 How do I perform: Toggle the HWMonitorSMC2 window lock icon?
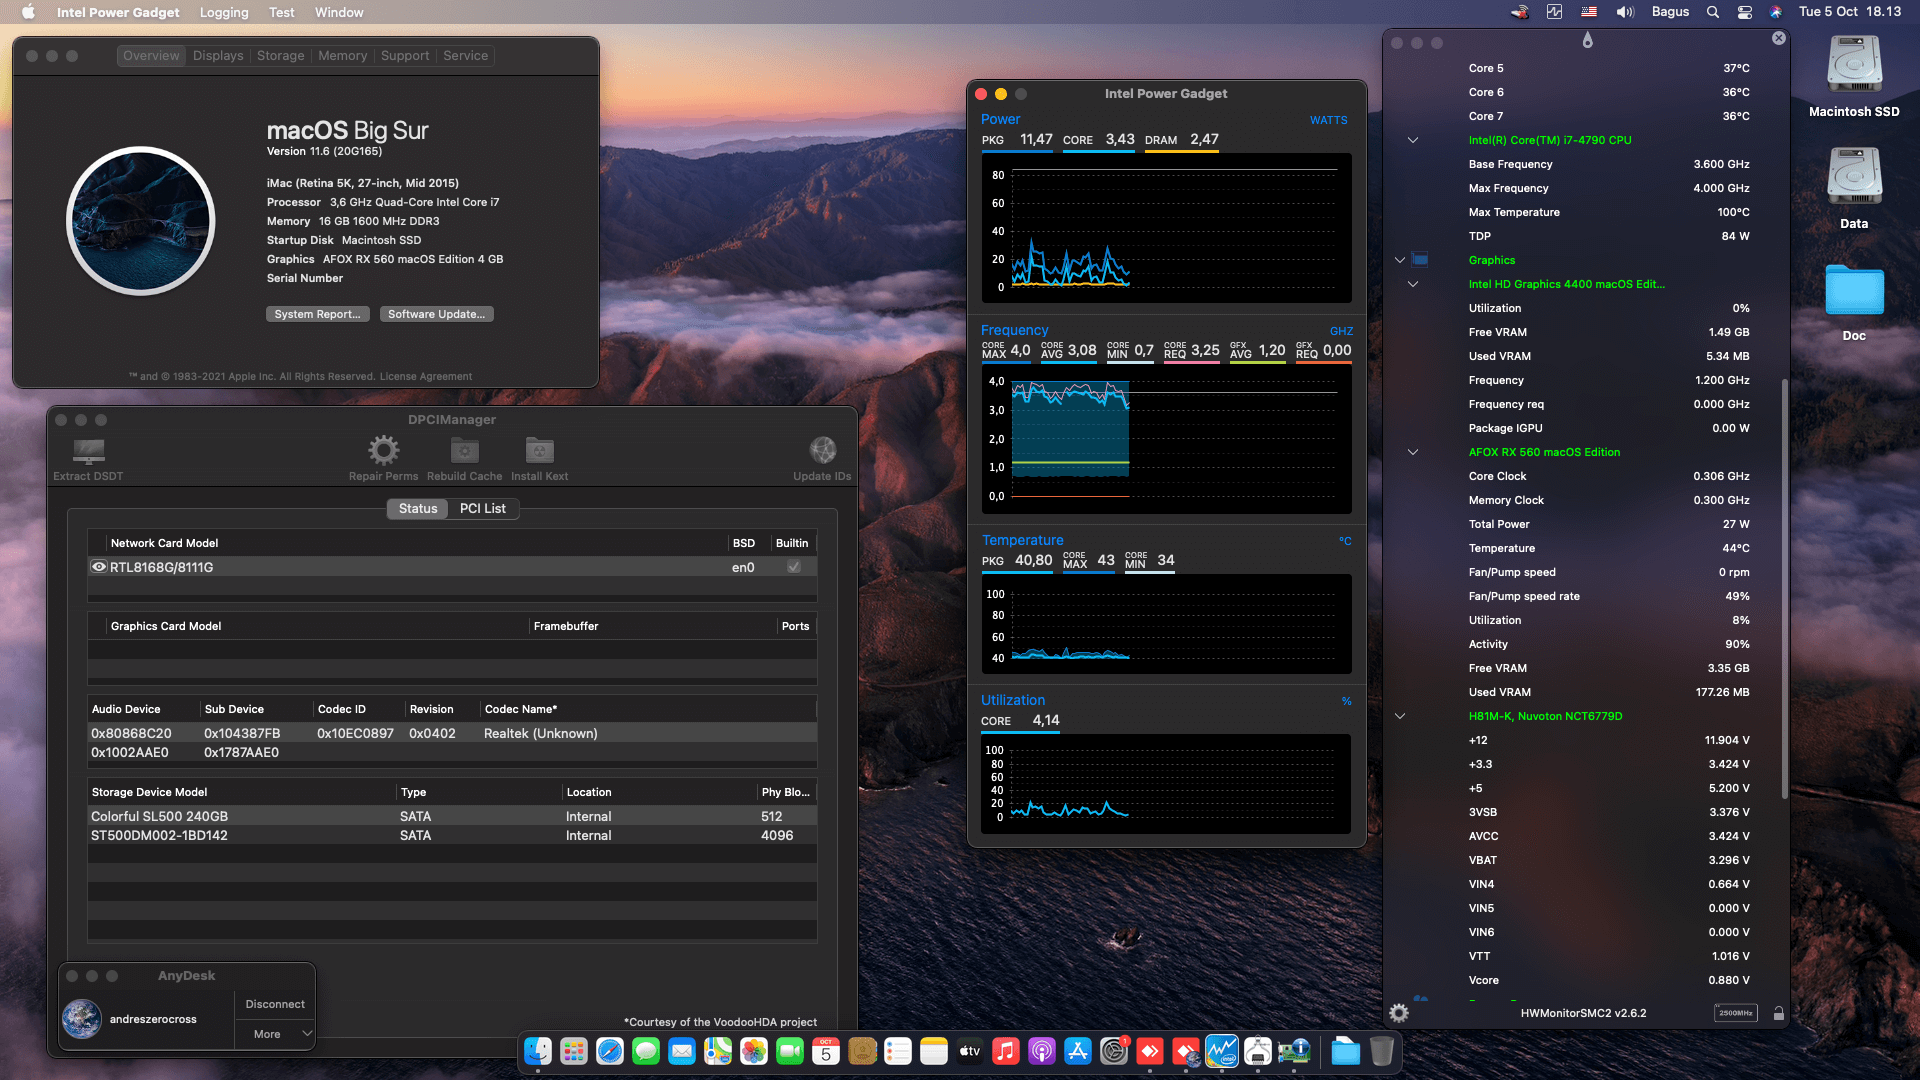1779,1013
